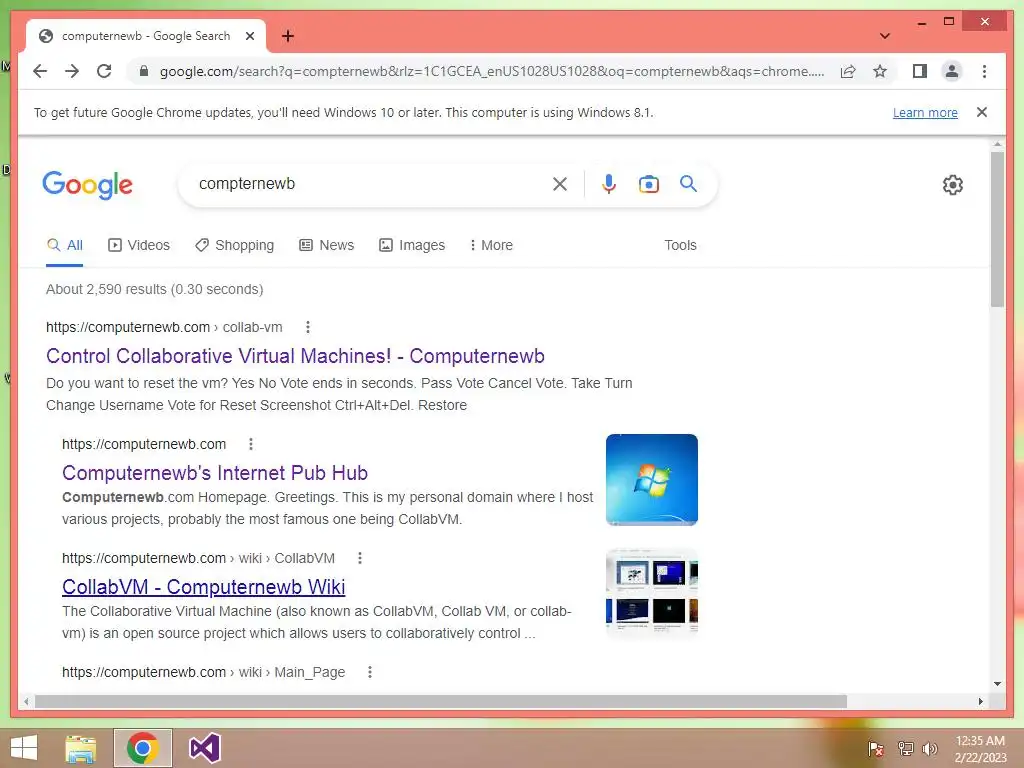This screenshot has width=1024, height=768.
Task: Expand the More search categories
Action: click(x=491, y=246)
